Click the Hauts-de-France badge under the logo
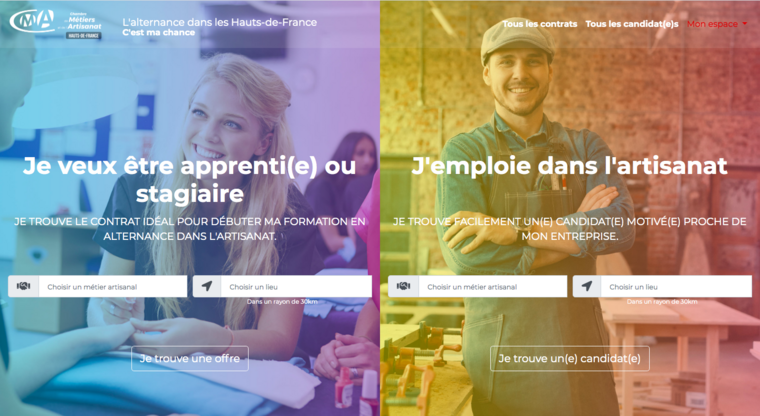The image size is (760, 416). click(x=84, y=36)
